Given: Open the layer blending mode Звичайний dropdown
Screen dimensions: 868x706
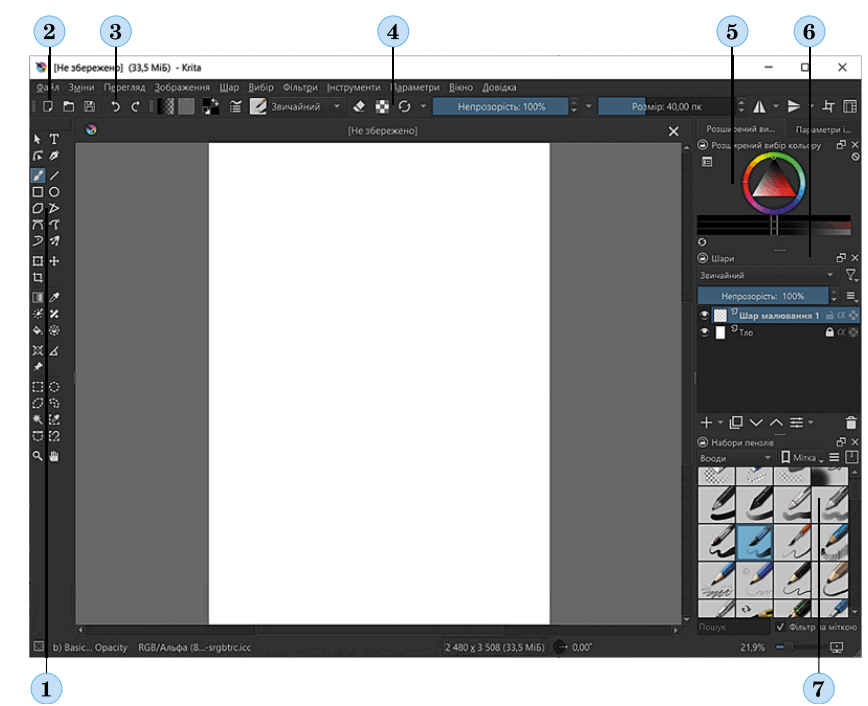Looking at the screenshot, I should click(x=767, y=275).
